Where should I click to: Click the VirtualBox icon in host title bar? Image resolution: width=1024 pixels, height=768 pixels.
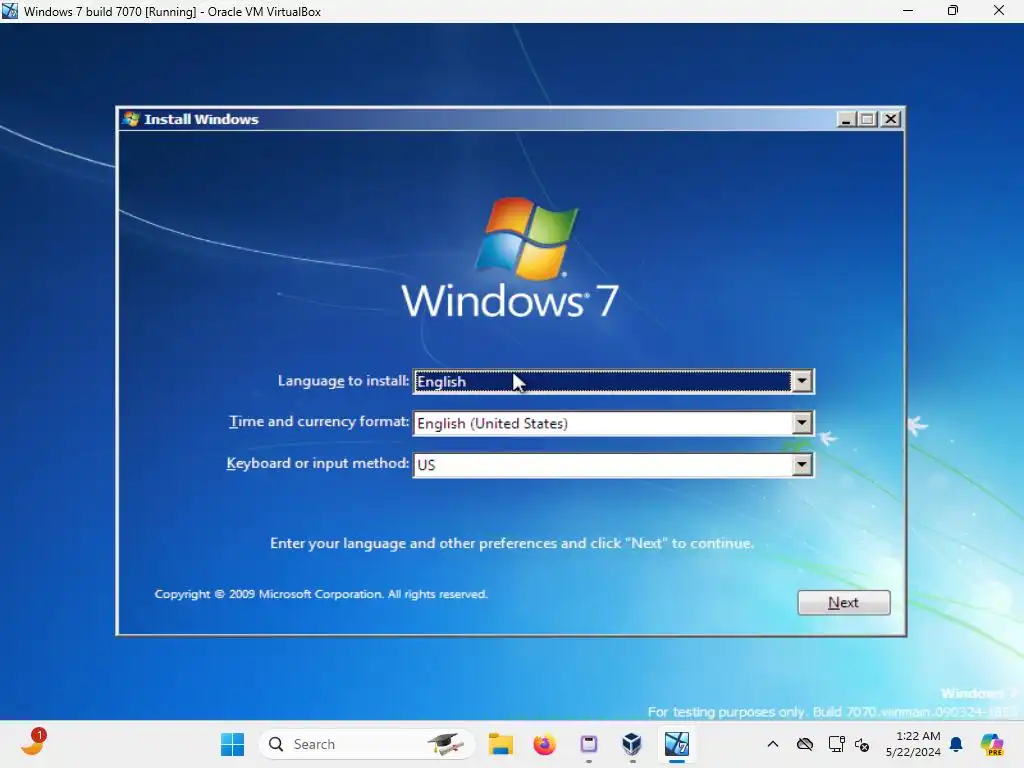pyautogui.click(x=10, y=11)
